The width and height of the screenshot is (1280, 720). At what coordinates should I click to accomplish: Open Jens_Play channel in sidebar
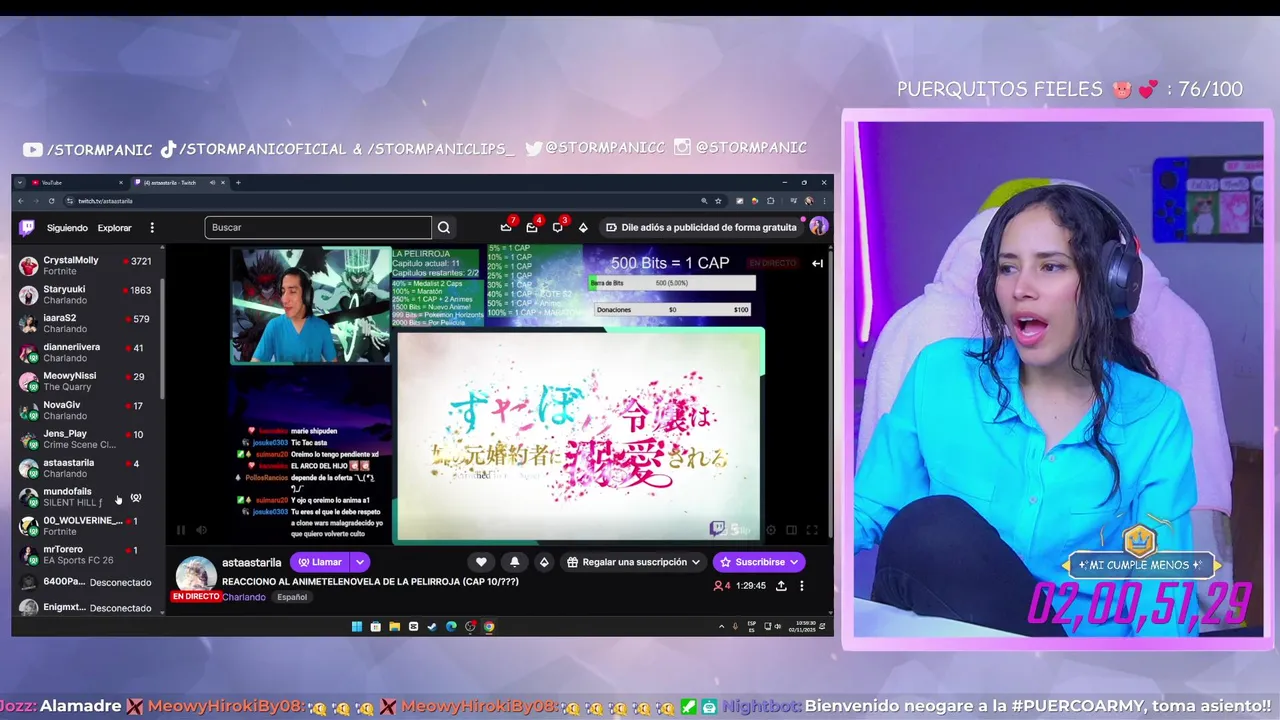[x=88, y=439]
